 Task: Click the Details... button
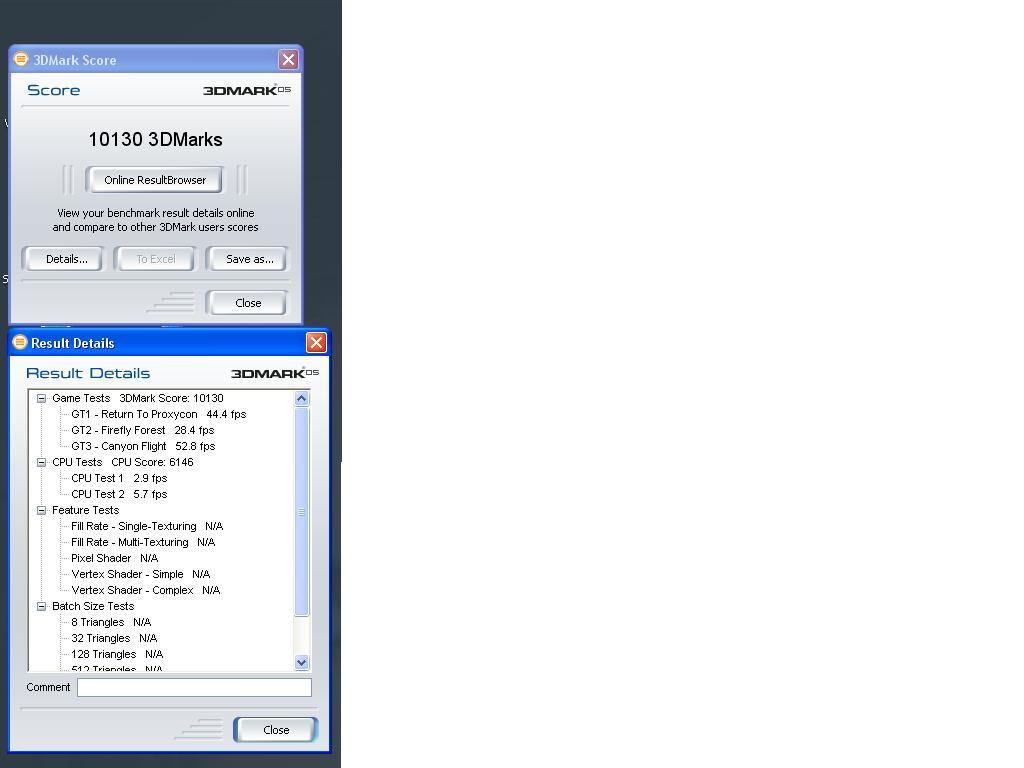click(x=63, y=259)
